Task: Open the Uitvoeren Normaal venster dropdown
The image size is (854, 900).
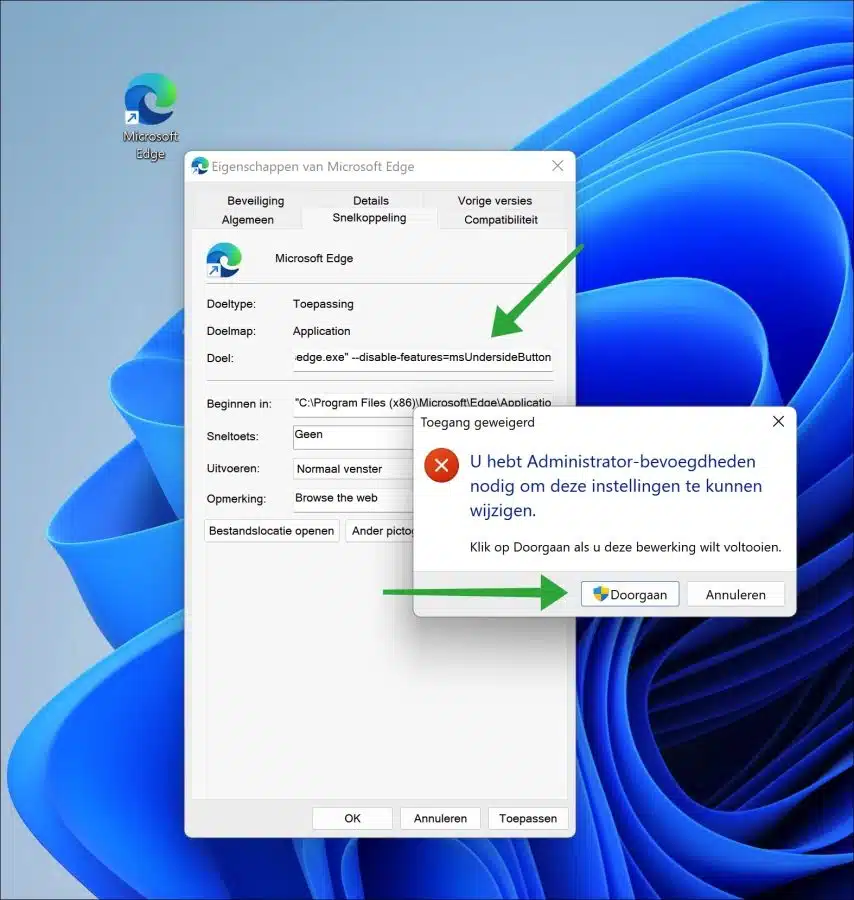Action: tap(353, 469)
